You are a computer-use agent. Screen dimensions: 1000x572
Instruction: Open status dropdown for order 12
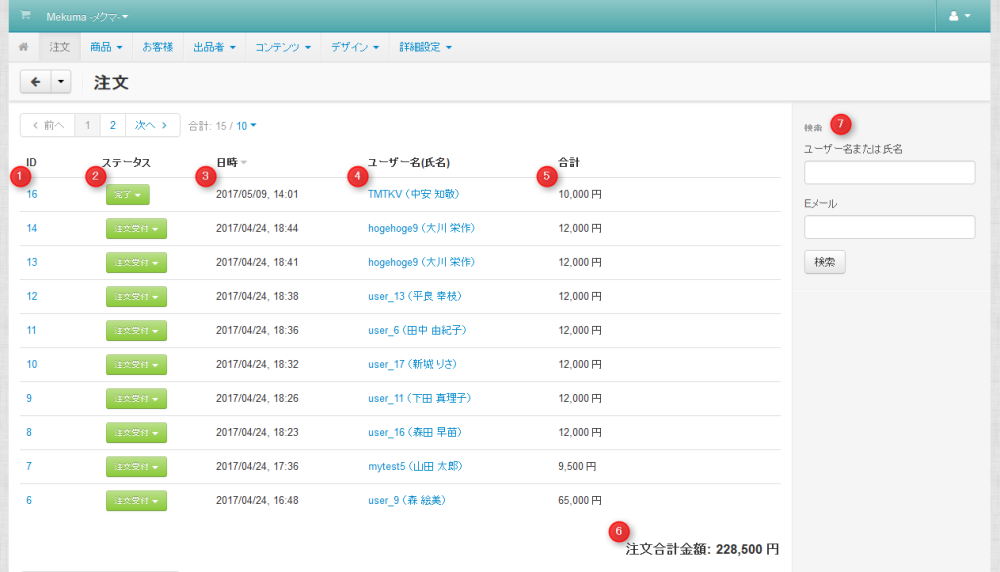point(136,297)
